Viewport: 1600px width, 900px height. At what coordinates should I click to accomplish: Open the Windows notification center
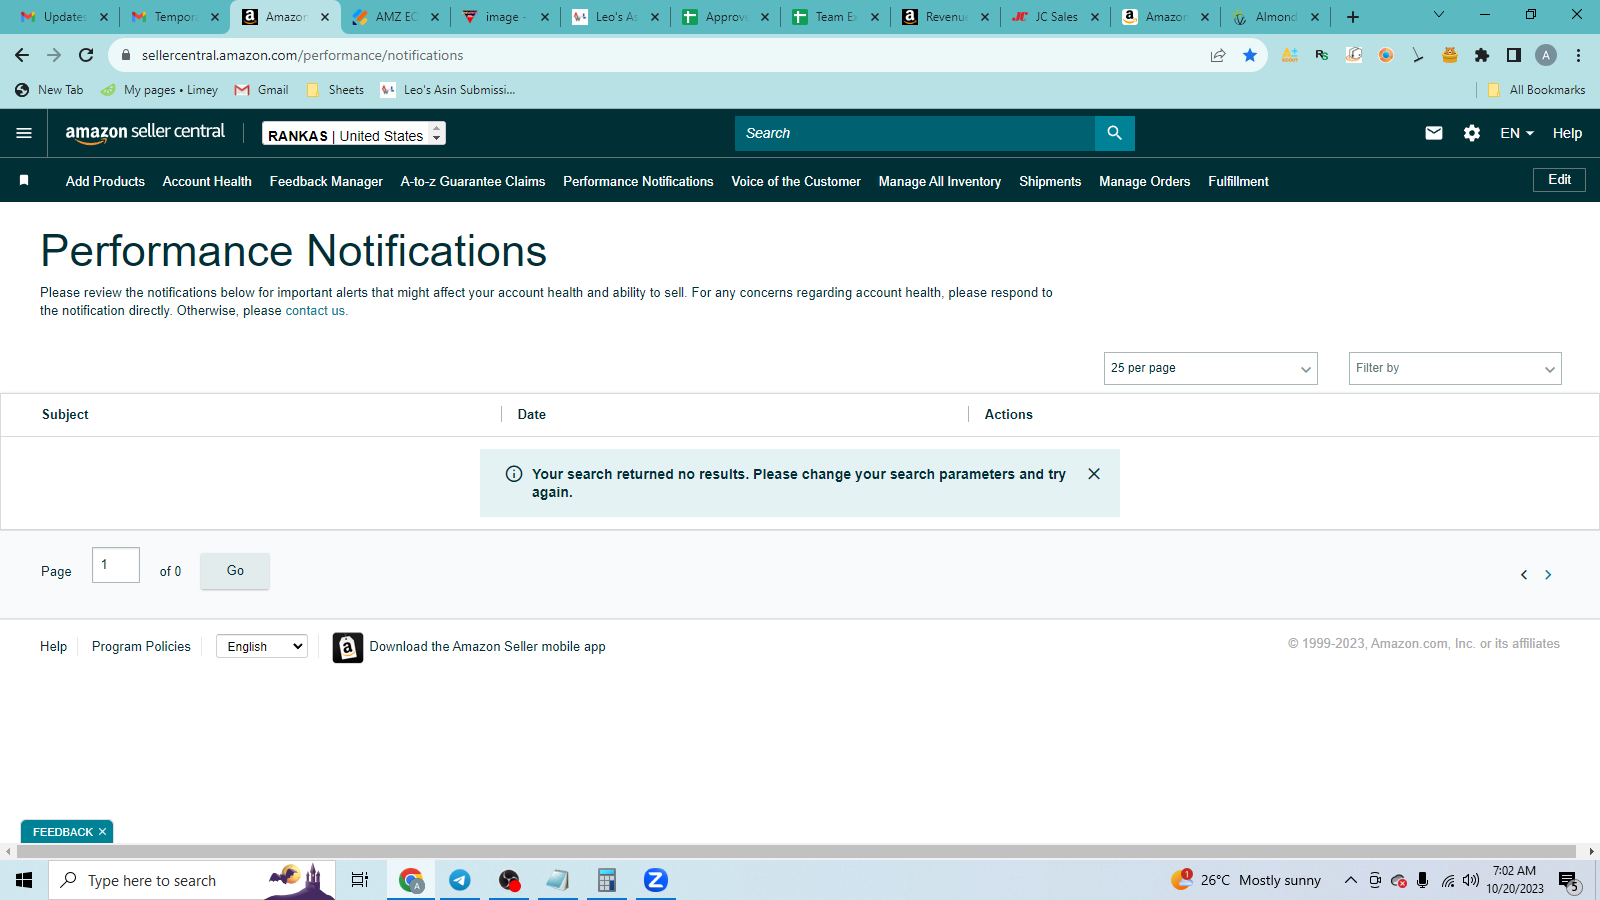click(x=1569, y=881)
